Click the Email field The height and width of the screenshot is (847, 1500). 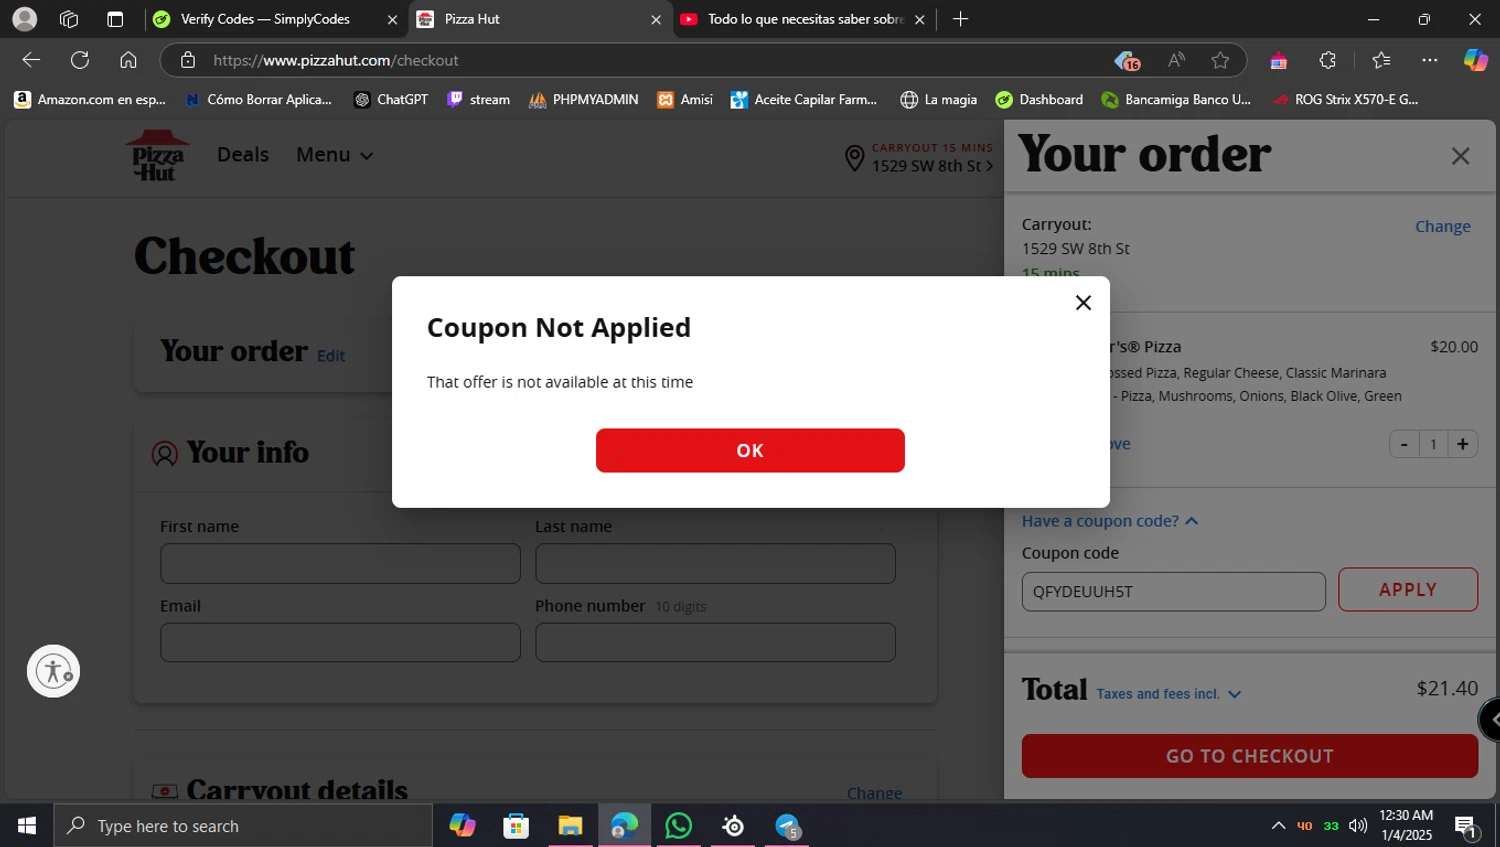340,642
